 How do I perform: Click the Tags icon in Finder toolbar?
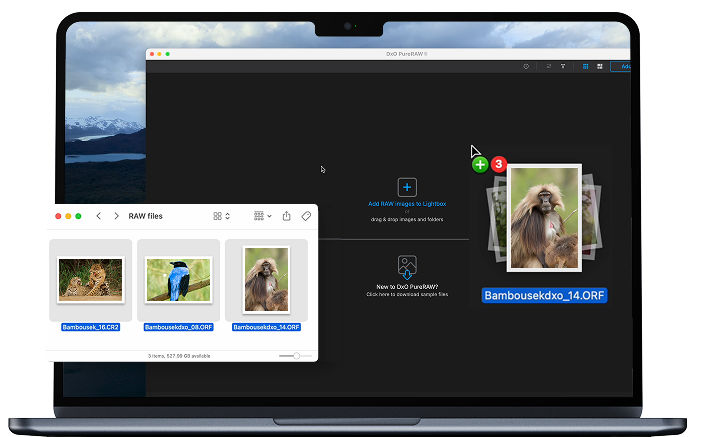pyautogui.click(x=306, y=216)
